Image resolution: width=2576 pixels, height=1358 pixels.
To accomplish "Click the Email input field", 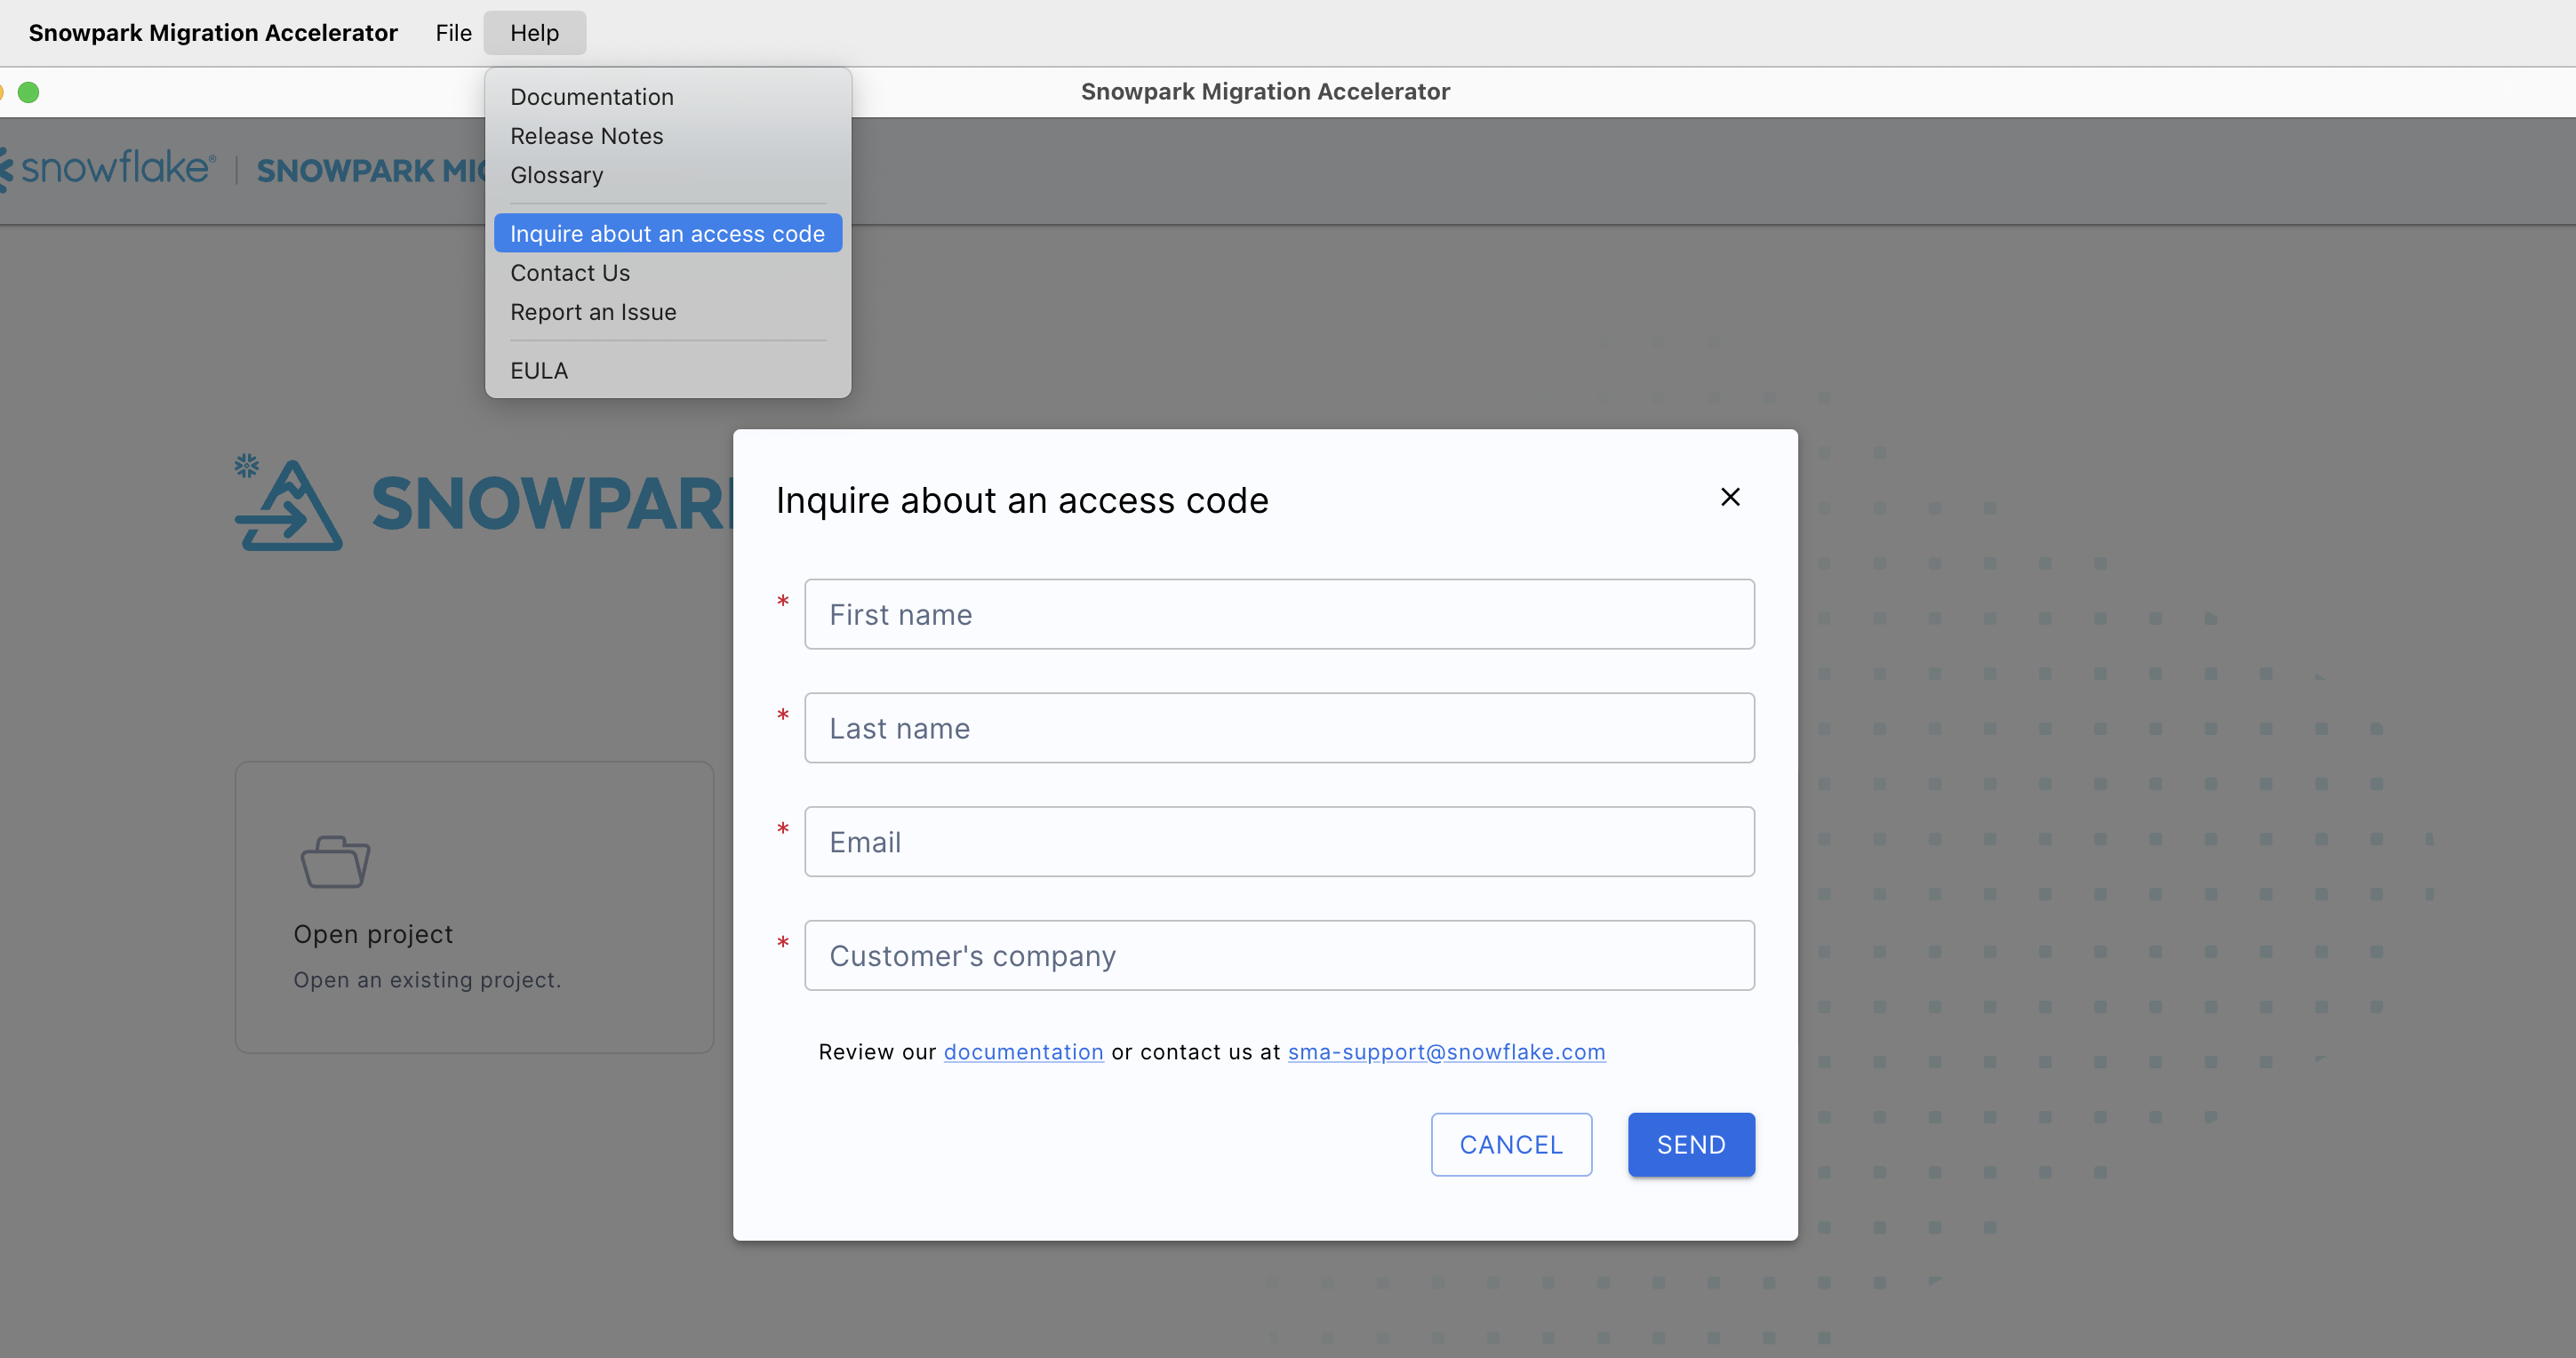I will pyautogui.click(x=1280, y=841).
